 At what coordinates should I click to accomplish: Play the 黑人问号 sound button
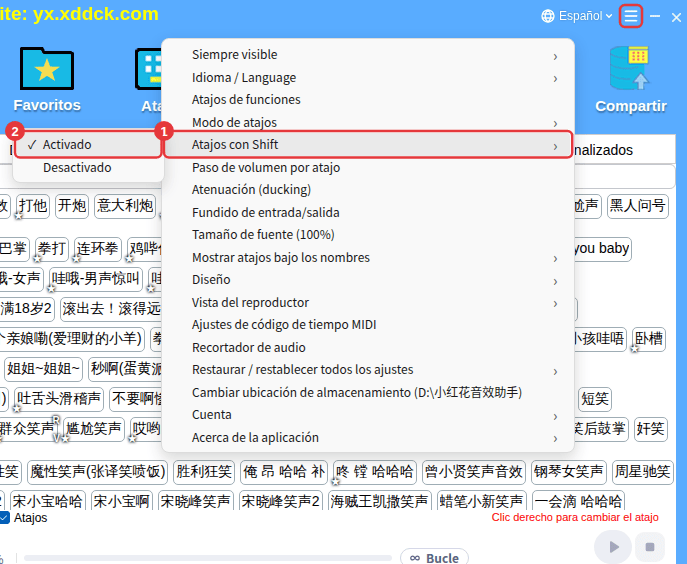637,206
